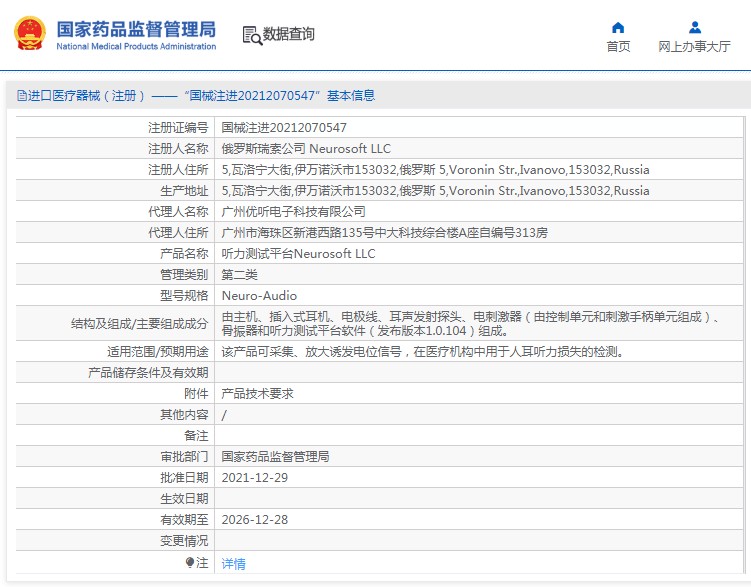
Task: Click the 数据查询 heading text
Action: (288, 34)
